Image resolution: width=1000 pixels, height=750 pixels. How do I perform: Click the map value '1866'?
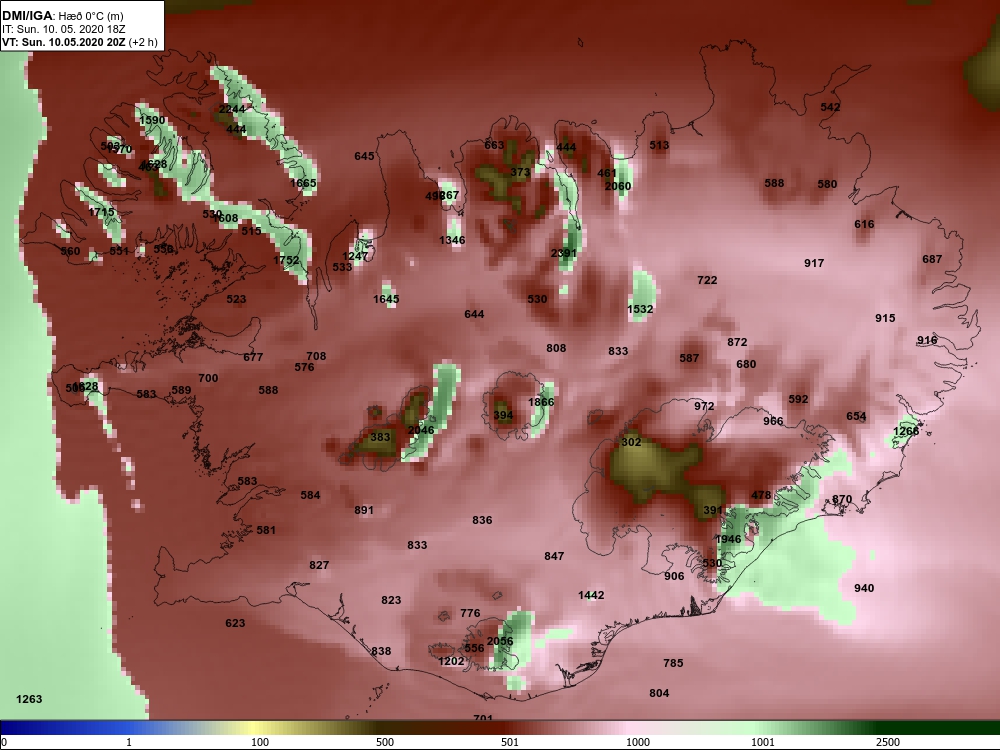tap(541, 402)
